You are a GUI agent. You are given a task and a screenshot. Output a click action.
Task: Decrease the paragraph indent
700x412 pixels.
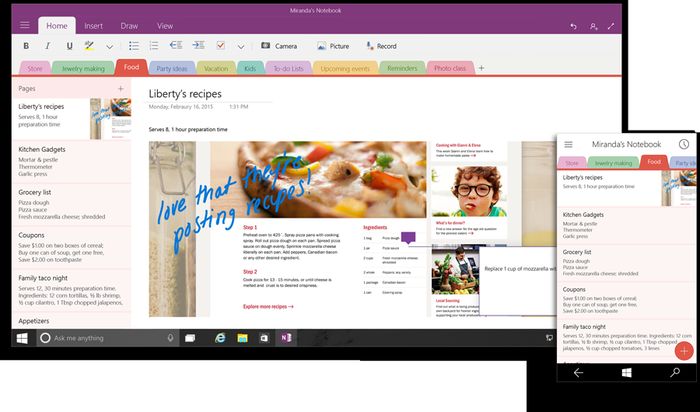(176, 46)
